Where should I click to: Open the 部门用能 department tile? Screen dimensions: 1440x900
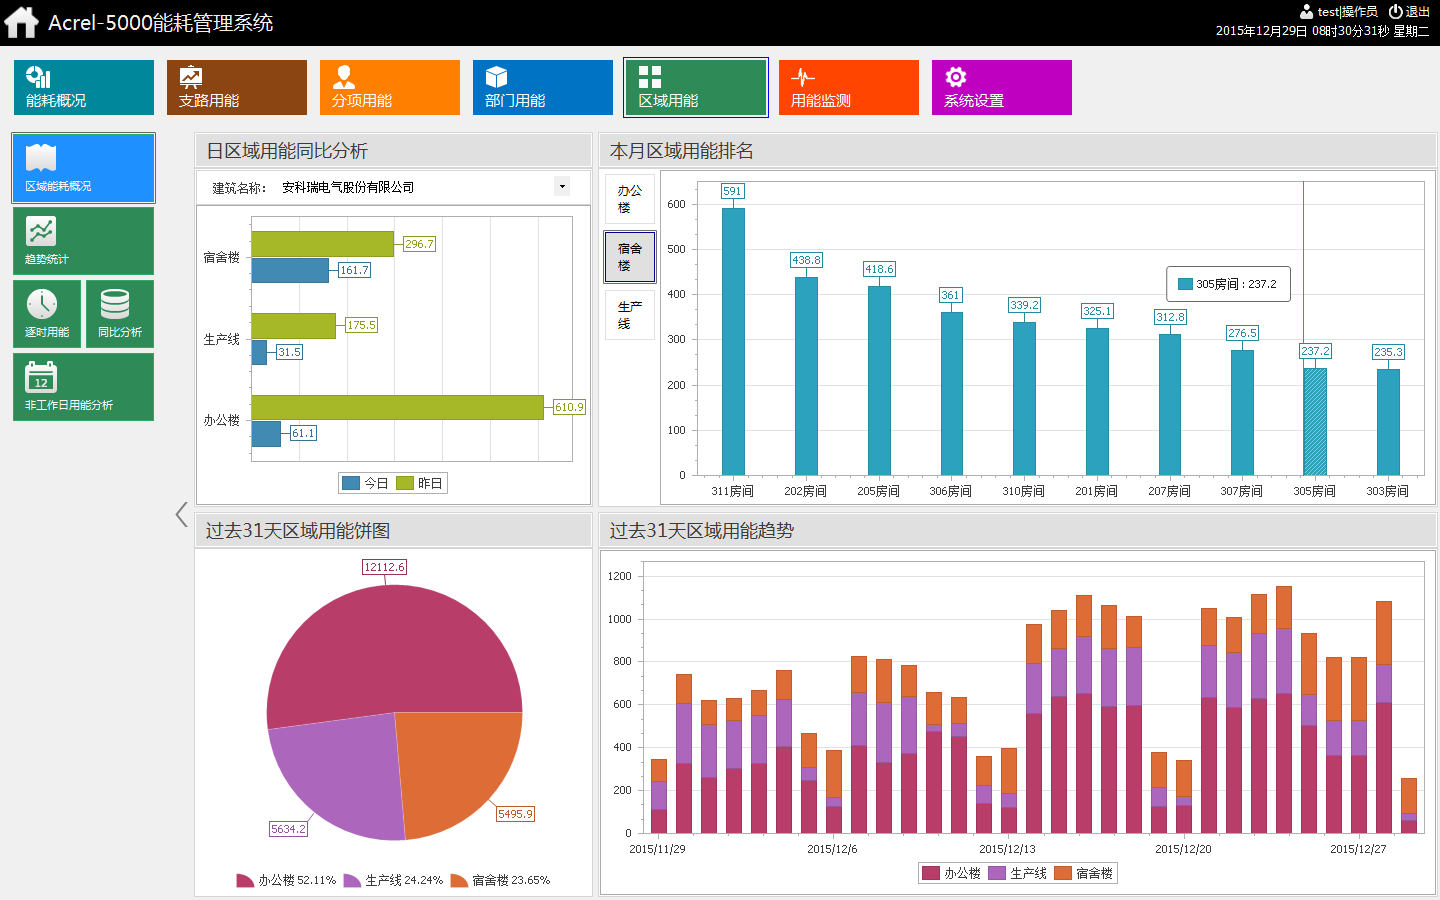[x=543, y=88]
